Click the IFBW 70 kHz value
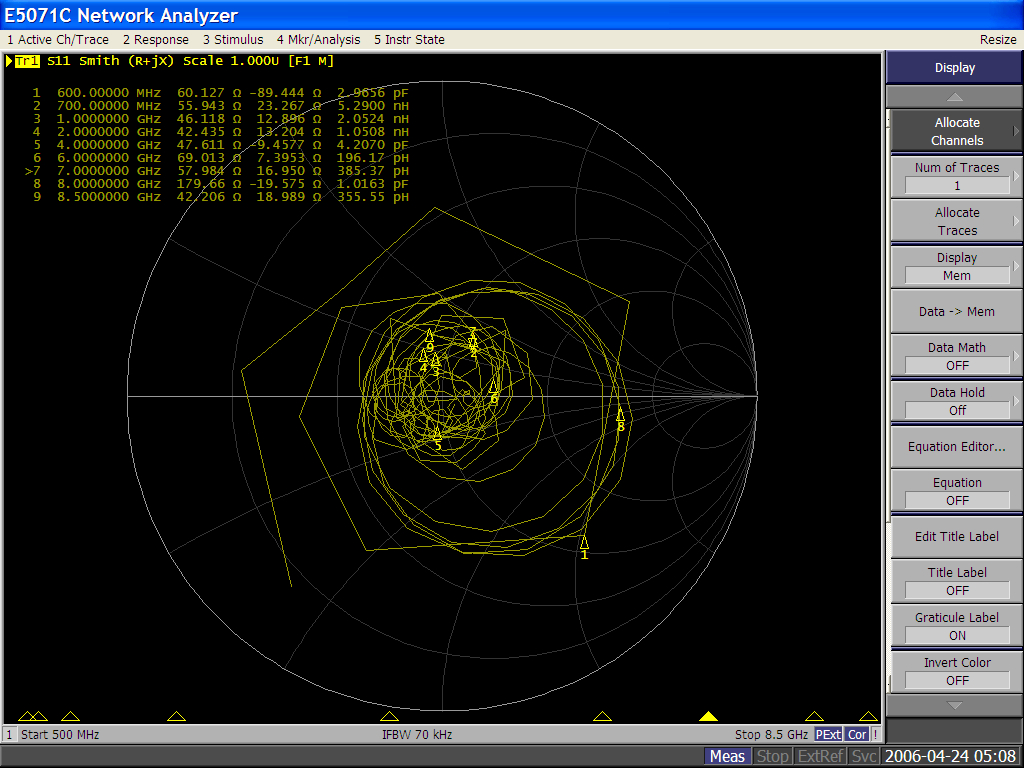This screenshot has width=1024, height=768. pyautogui.click(x=417, y=735)
